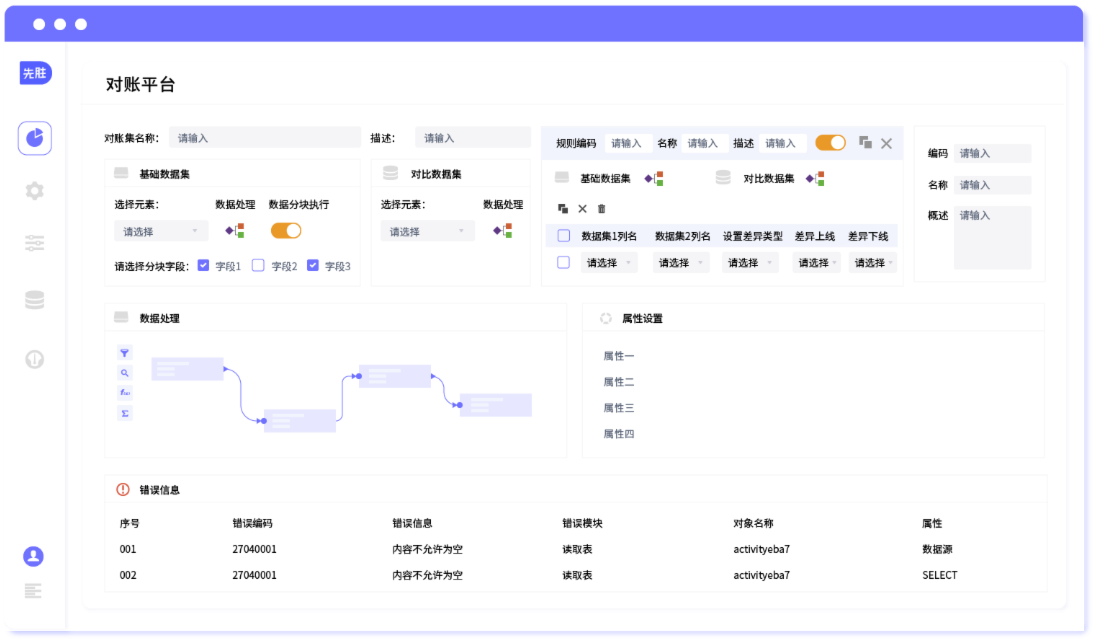Open 选择元素 dropdown in 基础数据集
This screenshot has height=643, width=1096.
pos(161,231)
